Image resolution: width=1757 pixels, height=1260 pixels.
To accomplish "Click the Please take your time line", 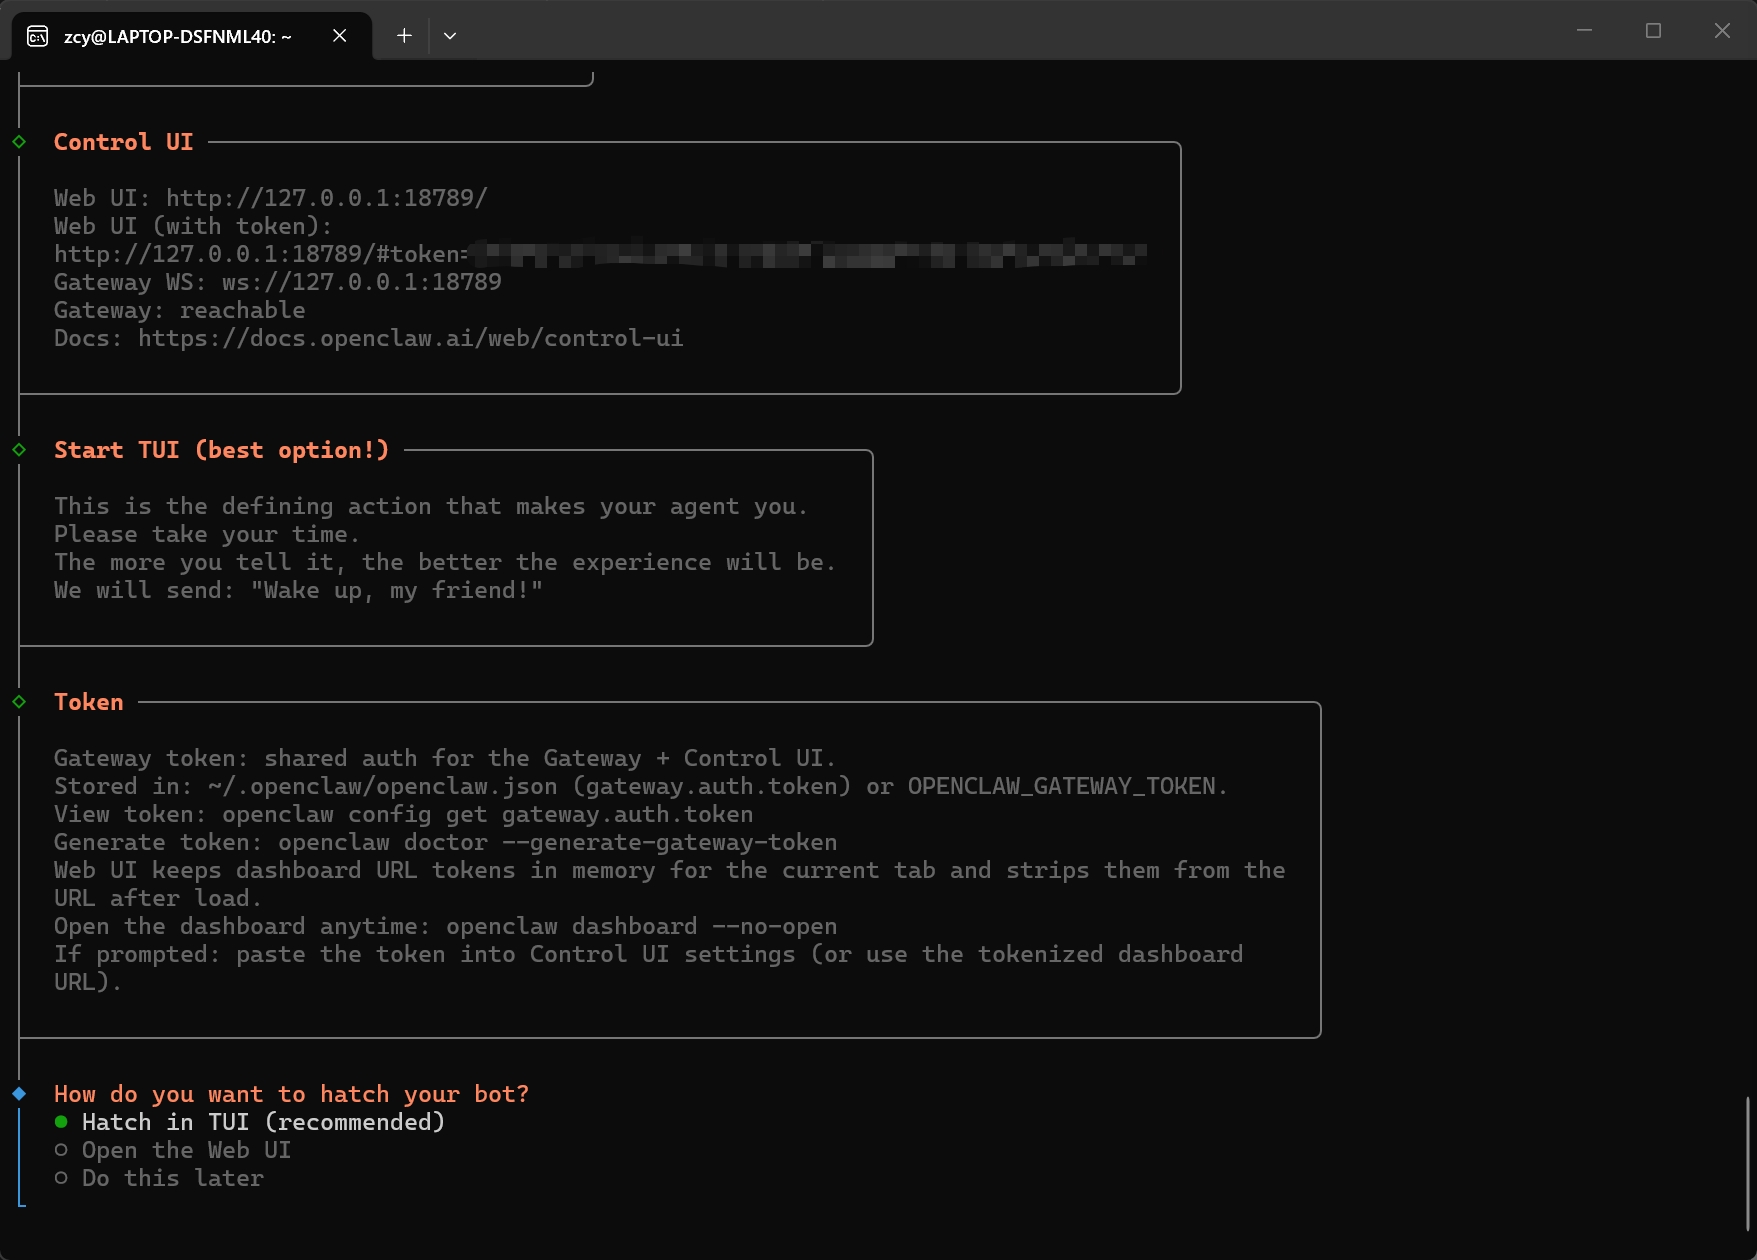I will [x=207, y=534].
